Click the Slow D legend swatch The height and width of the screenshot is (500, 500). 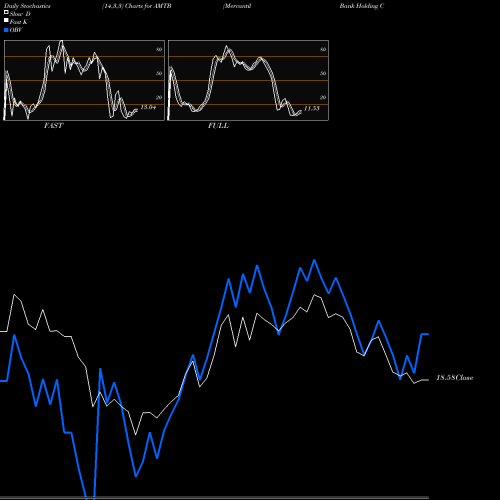(6, 12)
